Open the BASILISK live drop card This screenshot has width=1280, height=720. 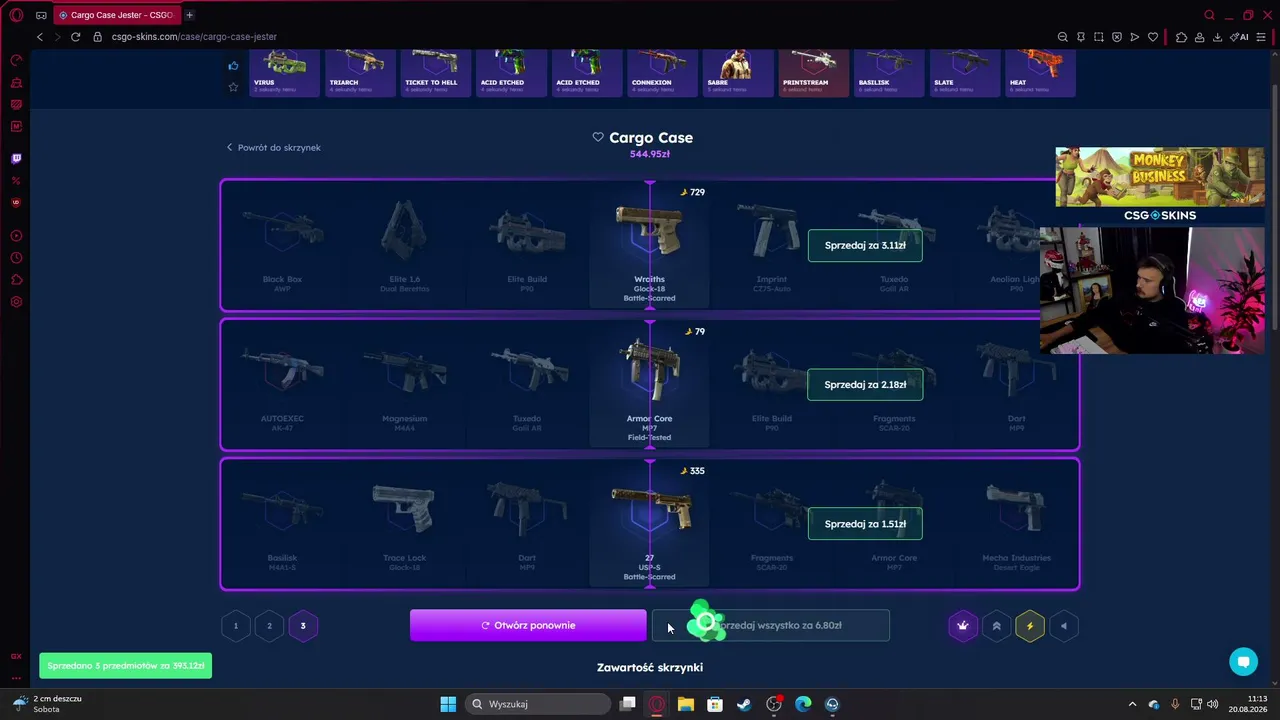(x=890, y=72)
